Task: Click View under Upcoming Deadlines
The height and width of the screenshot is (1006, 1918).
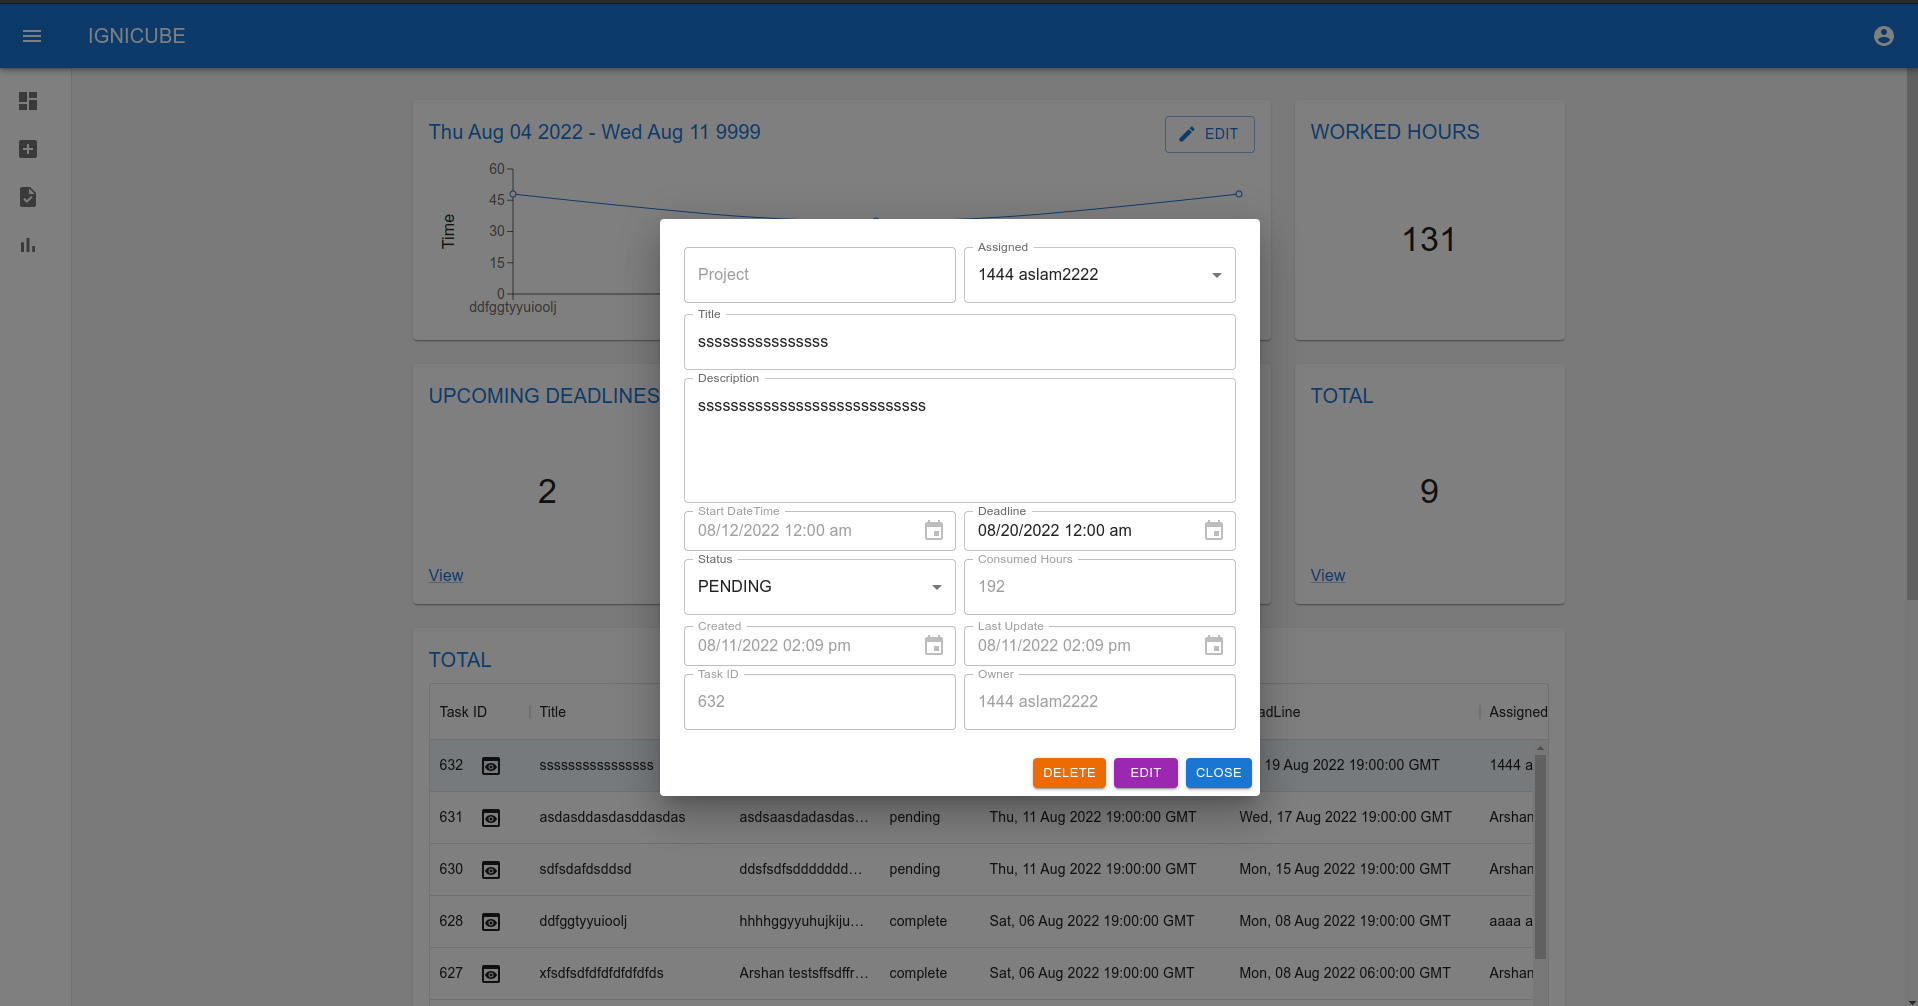Action: (445, 575)
